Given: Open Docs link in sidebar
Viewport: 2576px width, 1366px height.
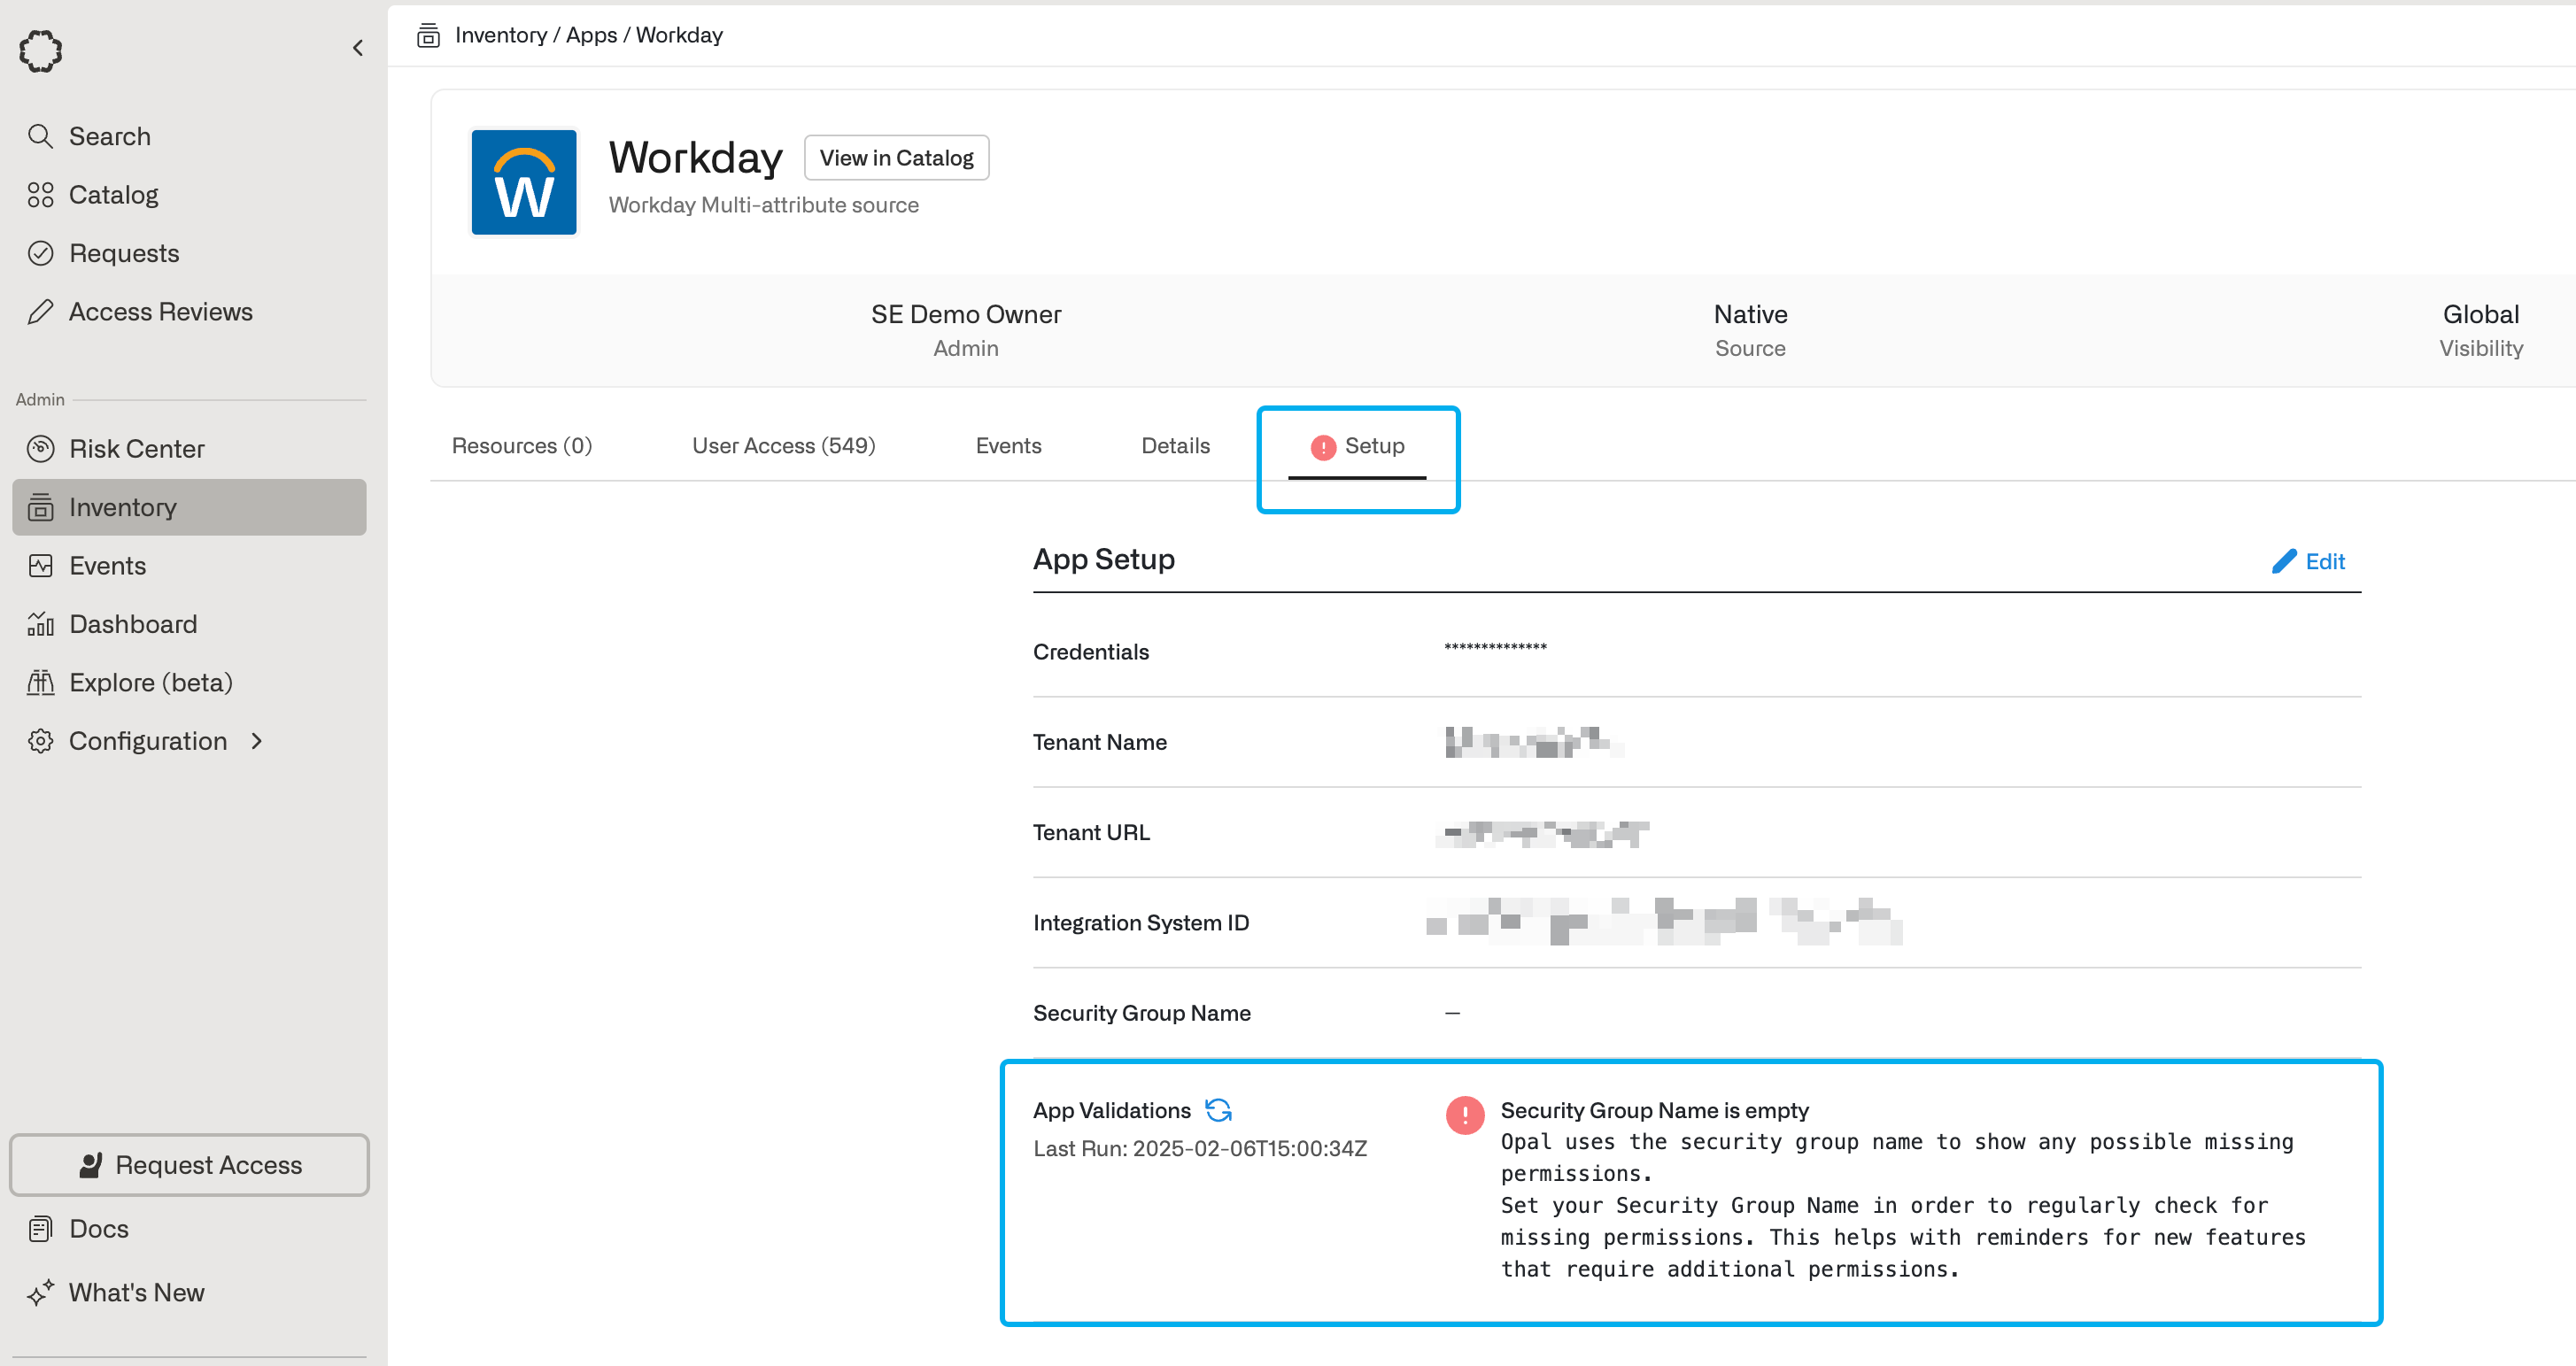Looking at the screenshot, I should point(98,1229).
